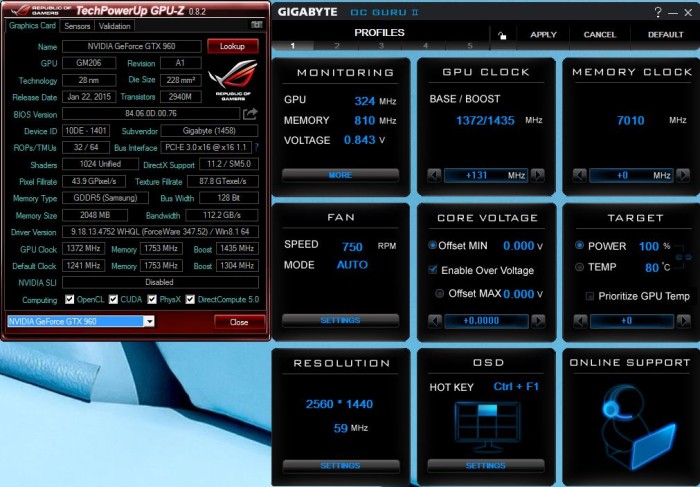
Task: Click the target +0 offset field
Action: tap(632, 321)
